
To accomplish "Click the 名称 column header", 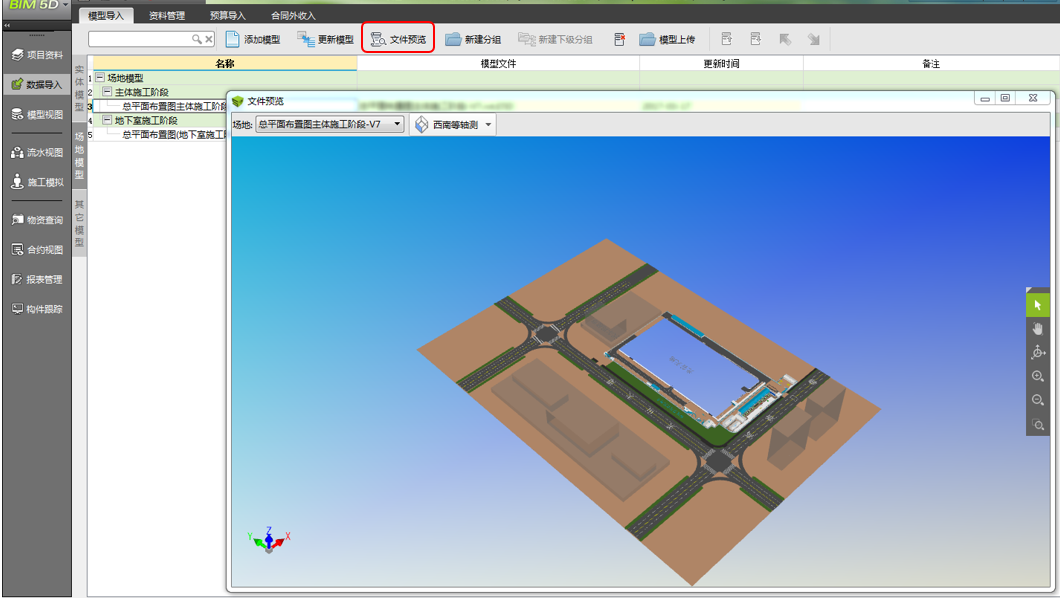I will (225, 64).
